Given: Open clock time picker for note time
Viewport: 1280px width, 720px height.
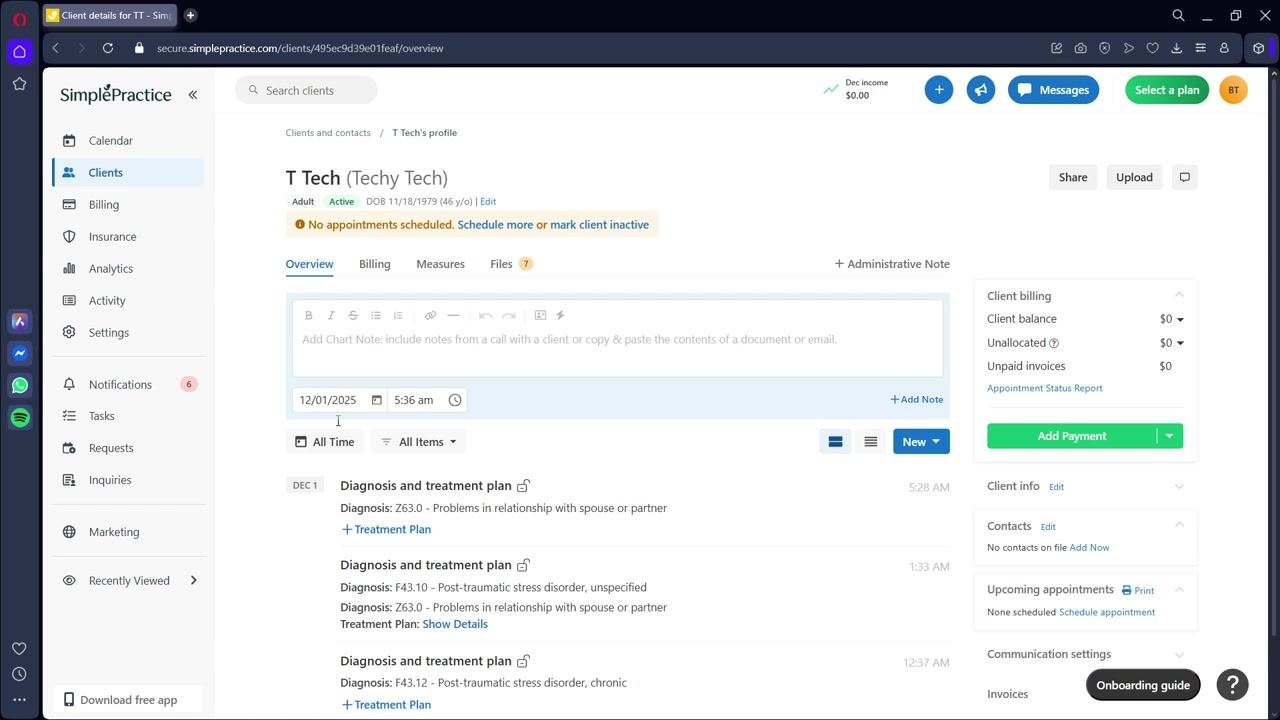Looking at the screenshot, I should (x=455, y=400).
